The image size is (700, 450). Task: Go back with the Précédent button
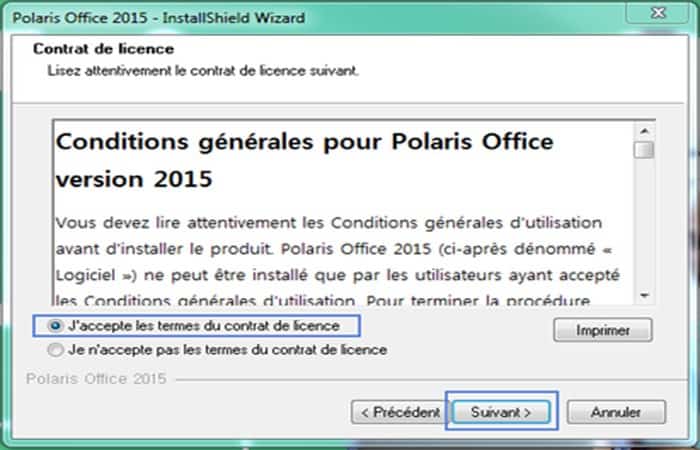pyautogui.click(x=397, y=411)
